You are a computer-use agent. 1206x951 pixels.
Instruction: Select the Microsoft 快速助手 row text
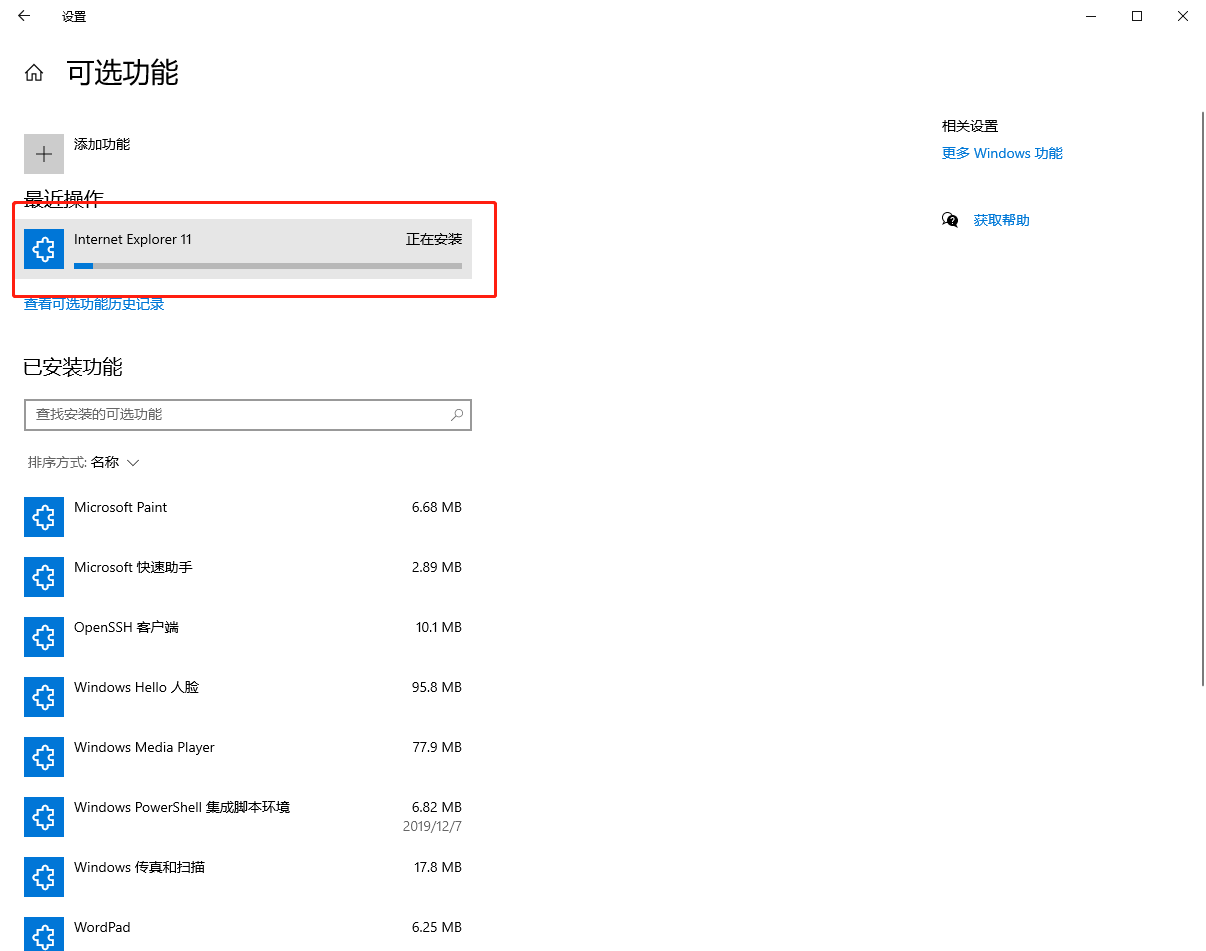click(x=133, y=567)
